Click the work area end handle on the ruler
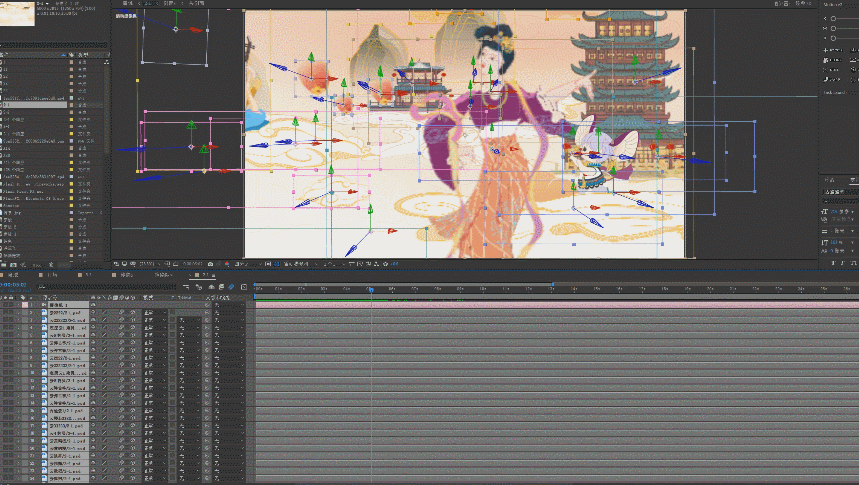Screen dimensions: 859x485 (x=553, y=284)
